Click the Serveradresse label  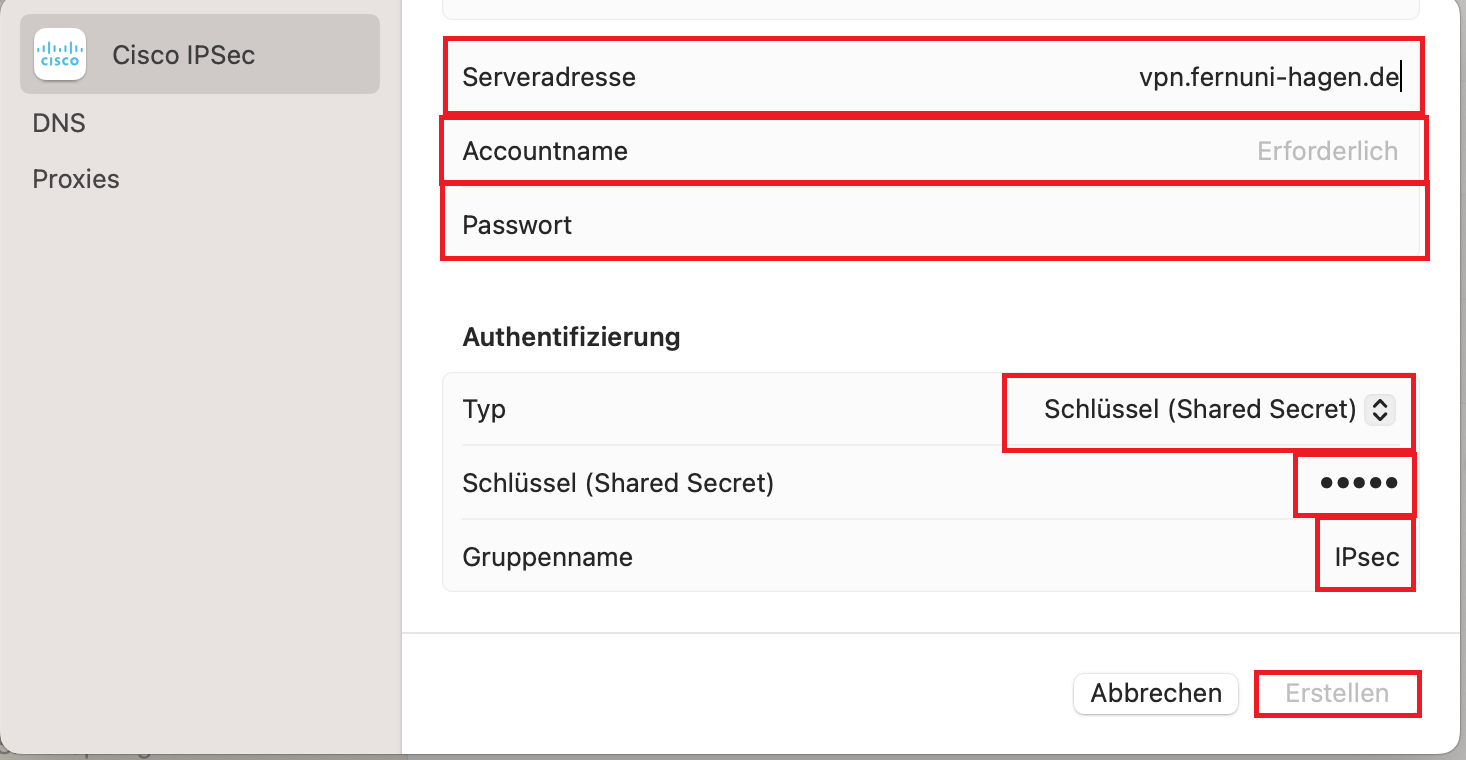click(549, 77)
